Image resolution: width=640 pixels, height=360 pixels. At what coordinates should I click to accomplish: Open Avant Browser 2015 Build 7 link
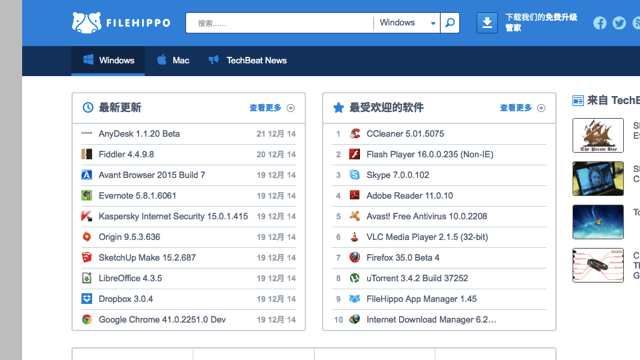point(152,175)
